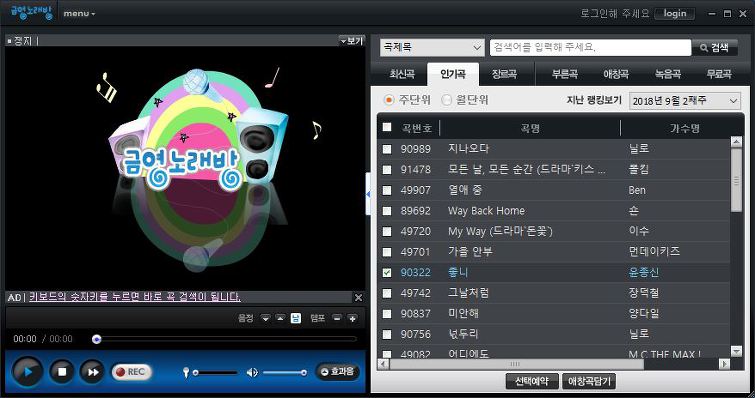Close the AD banner with X
Image resolution: width=755 pixels, height=398 pixels.
(358, 297)
